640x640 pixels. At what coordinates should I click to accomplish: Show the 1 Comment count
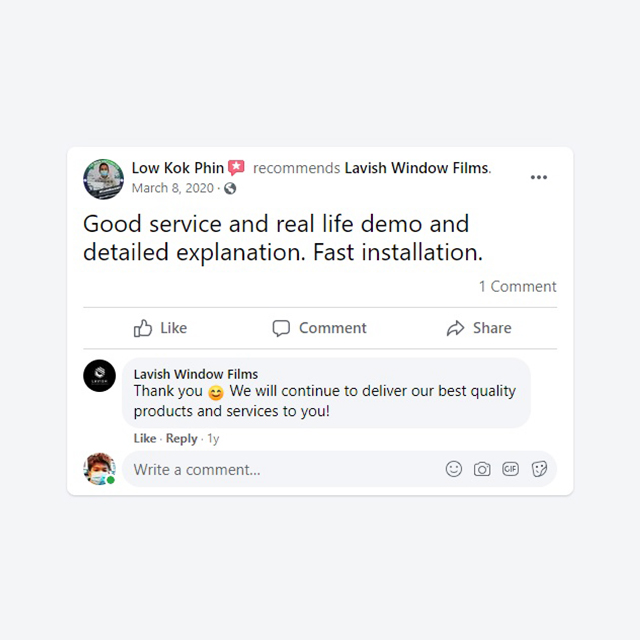[517, 287]
